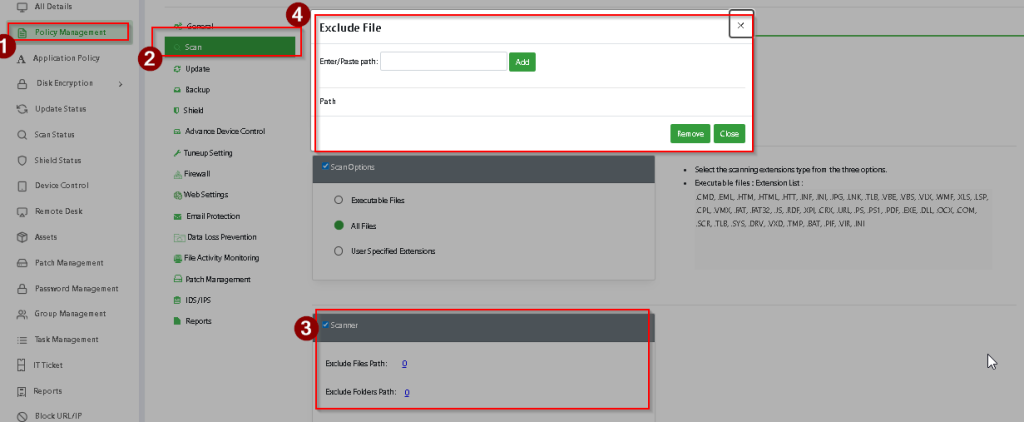Screen dimensions: 1024x422
Task: Toggle the Scanner section checkbox
Action: [325, 325]
